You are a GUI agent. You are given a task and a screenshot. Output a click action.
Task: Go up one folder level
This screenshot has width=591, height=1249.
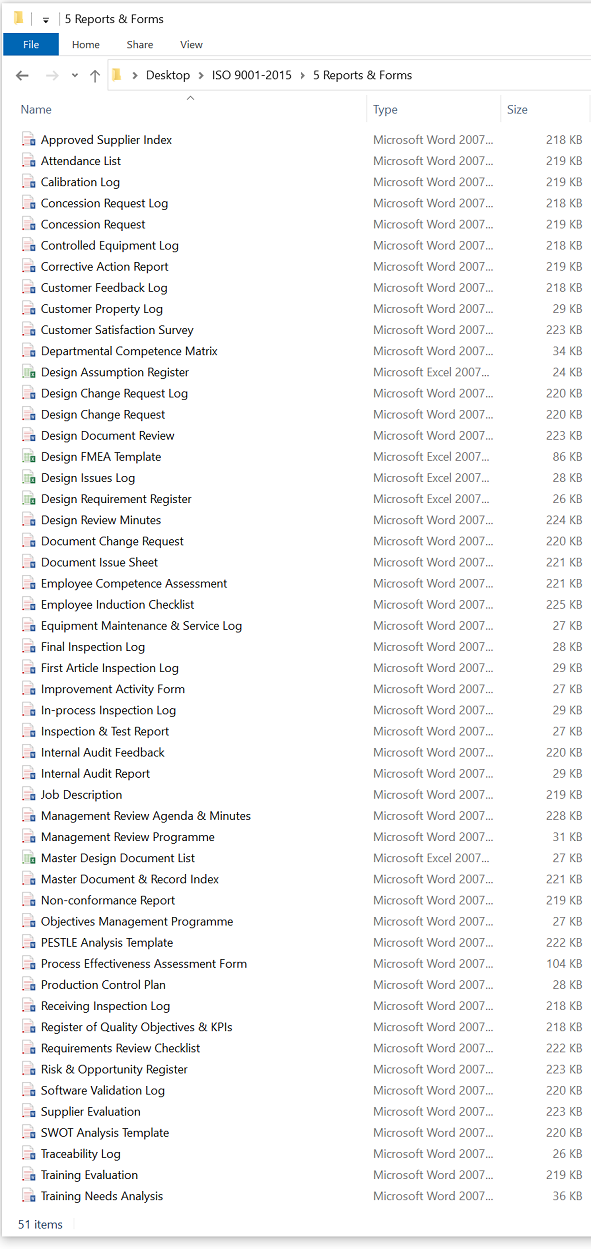pos(95,75)
